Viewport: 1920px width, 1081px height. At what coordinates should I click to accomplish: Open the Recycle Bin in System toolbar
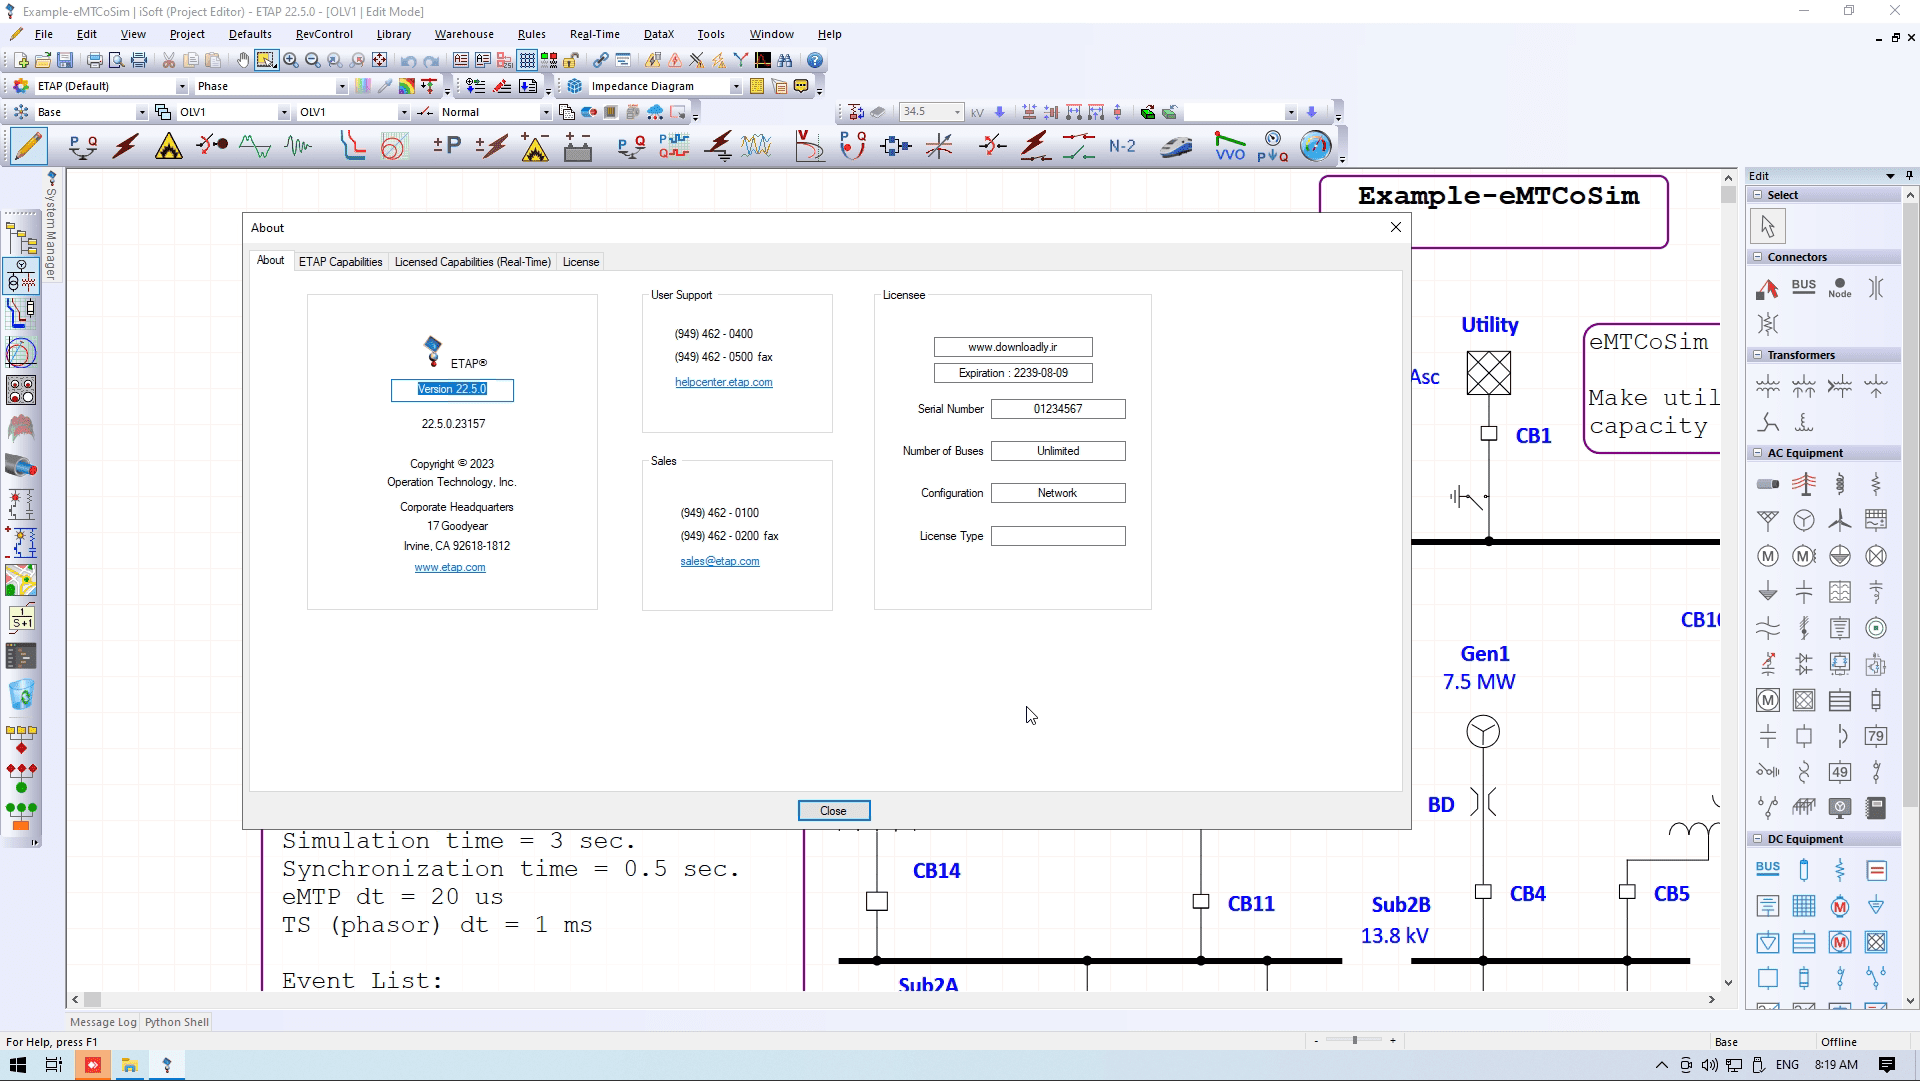[21, 694]
